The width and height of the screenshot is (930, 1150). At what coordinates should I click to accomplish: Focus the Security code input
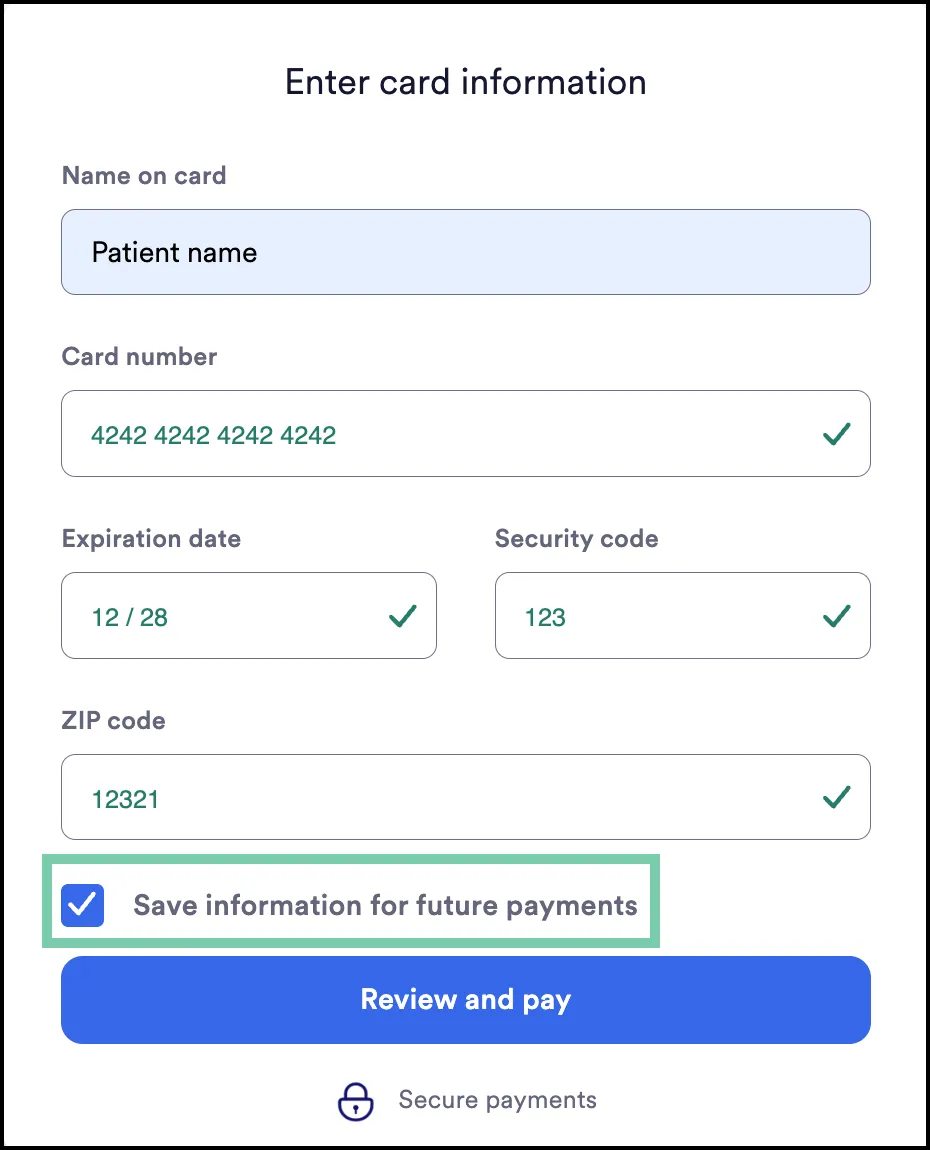click(650, 616)
